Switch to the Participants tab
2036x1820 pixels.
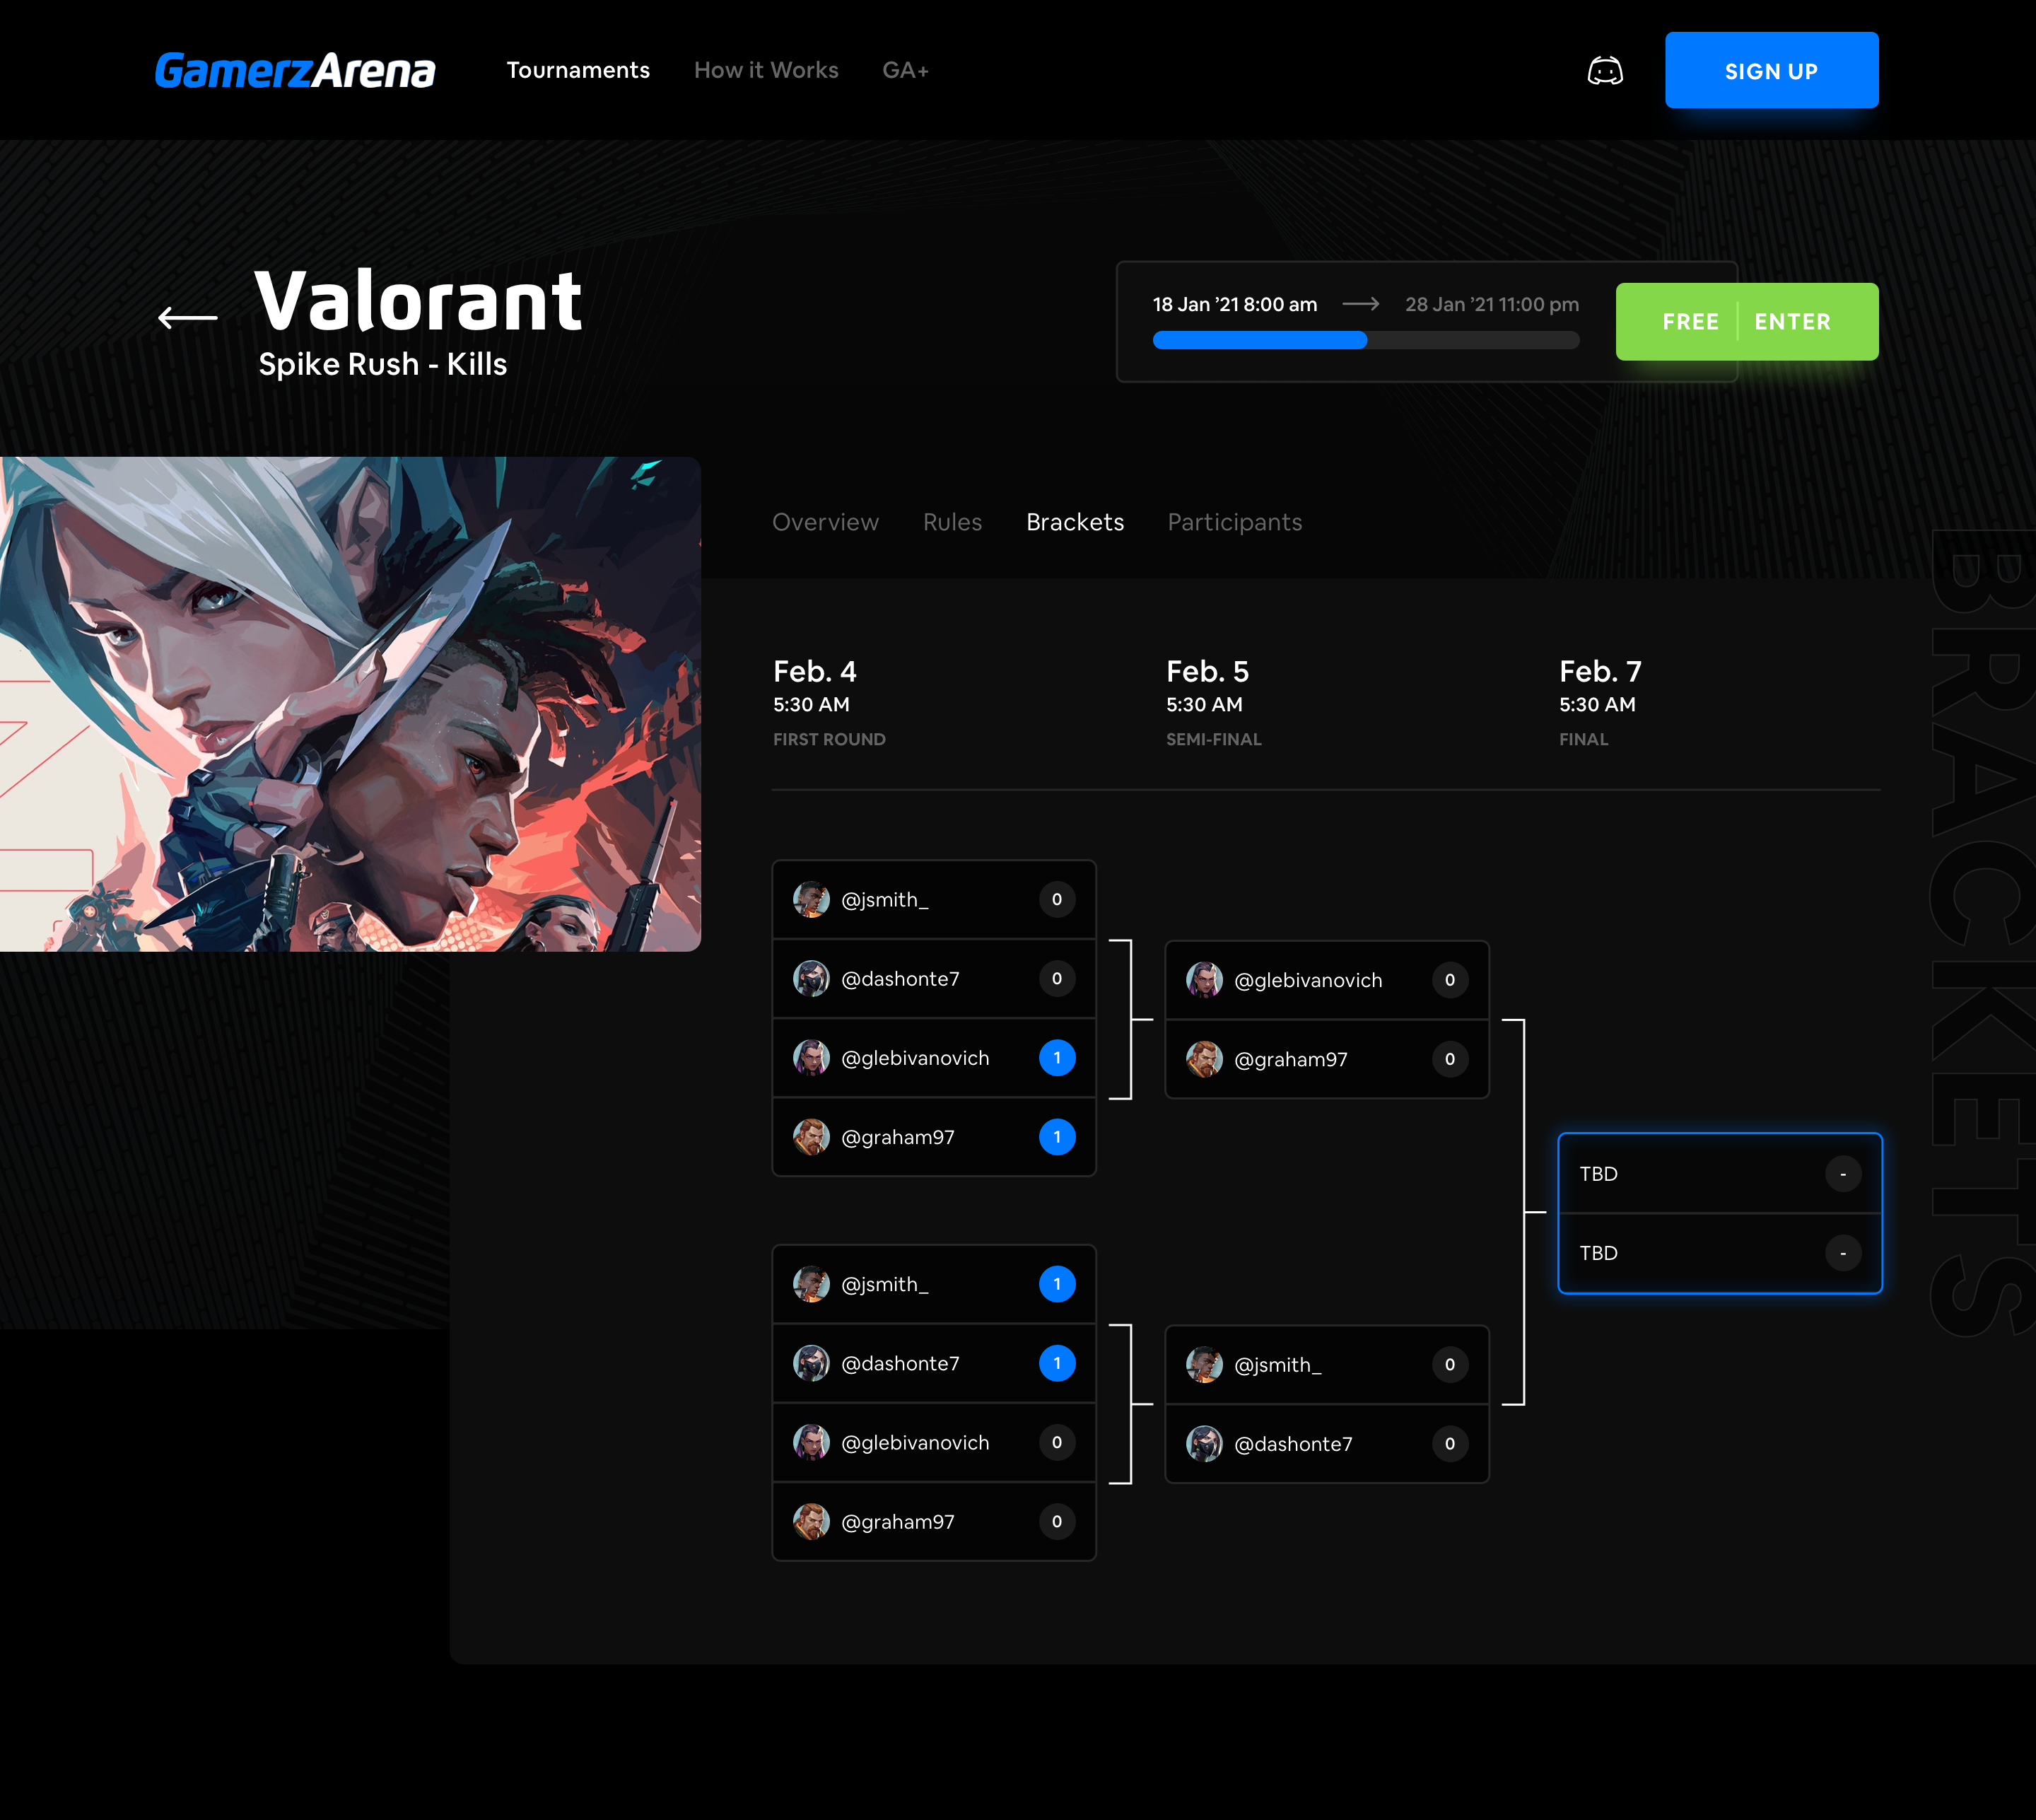point(1235,522)
